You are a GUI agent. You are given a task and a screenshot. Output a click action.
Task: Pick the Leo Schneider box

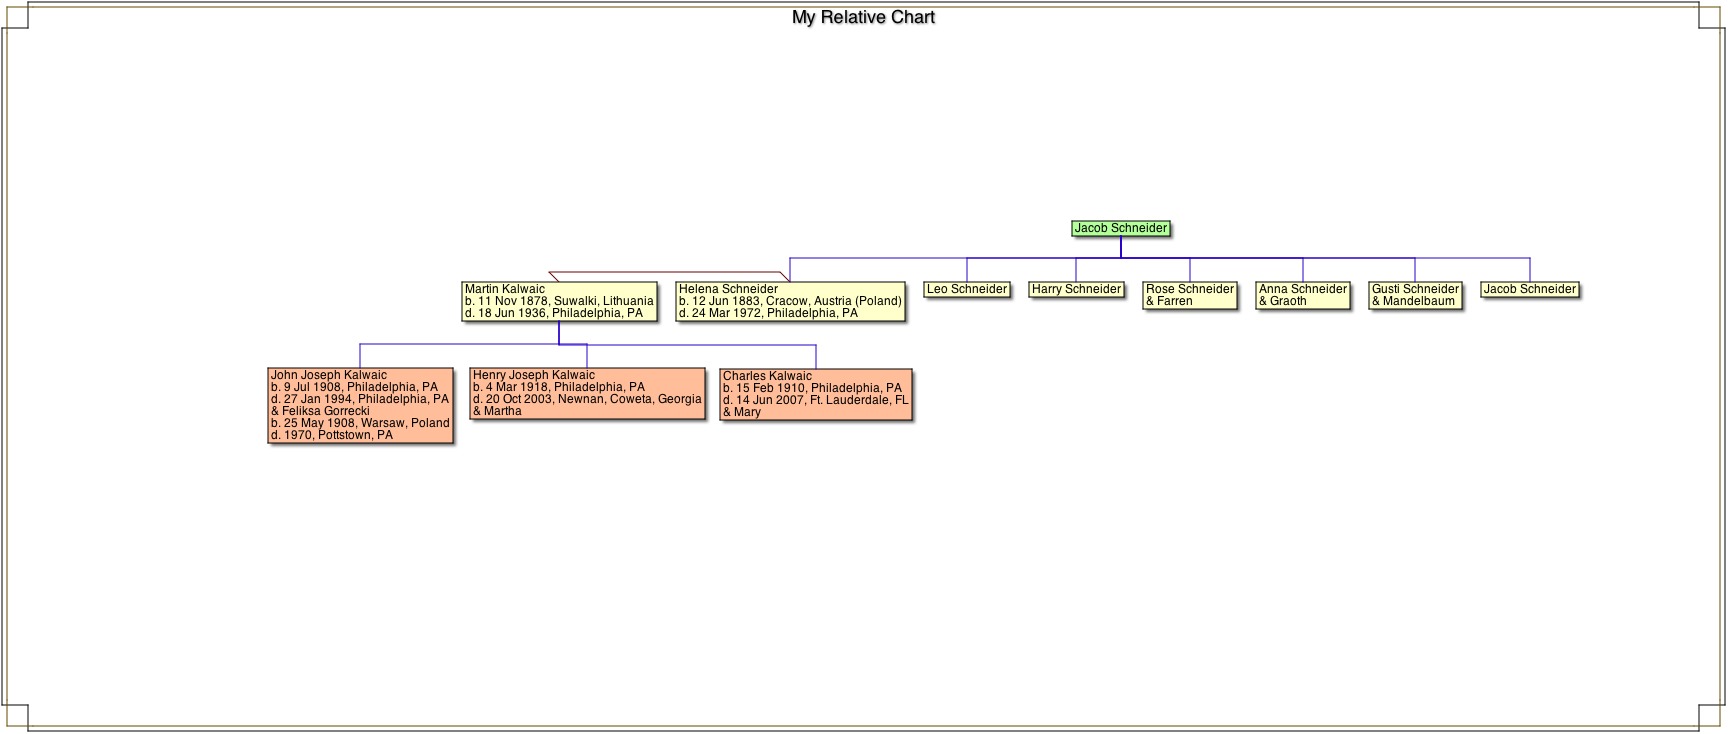[966, 290]
